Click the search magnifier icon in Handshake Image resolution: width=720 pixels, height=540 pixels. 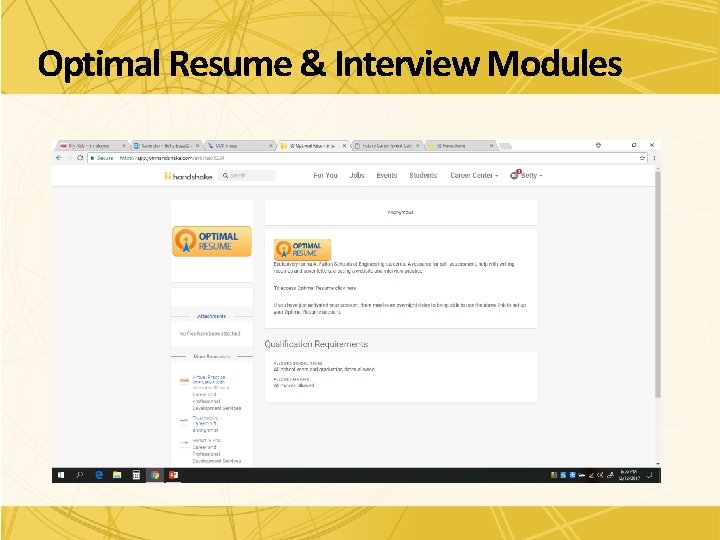click(225, 175)
